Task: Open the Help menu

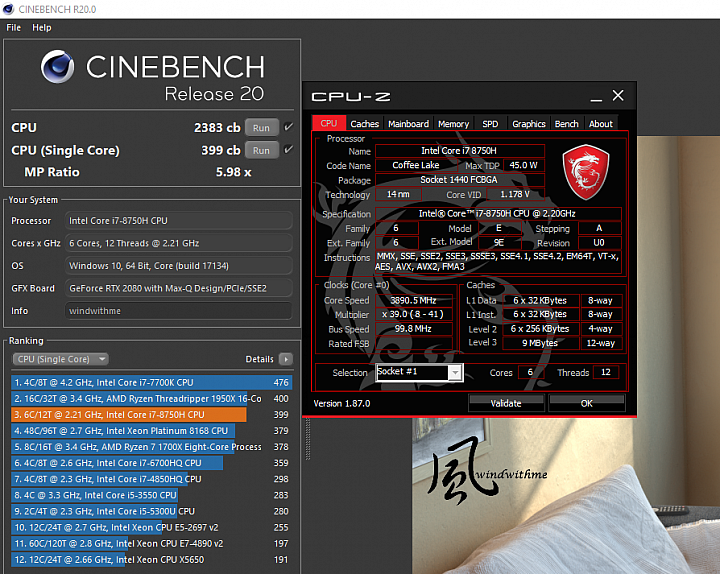Action: click(x=41, y=28)
